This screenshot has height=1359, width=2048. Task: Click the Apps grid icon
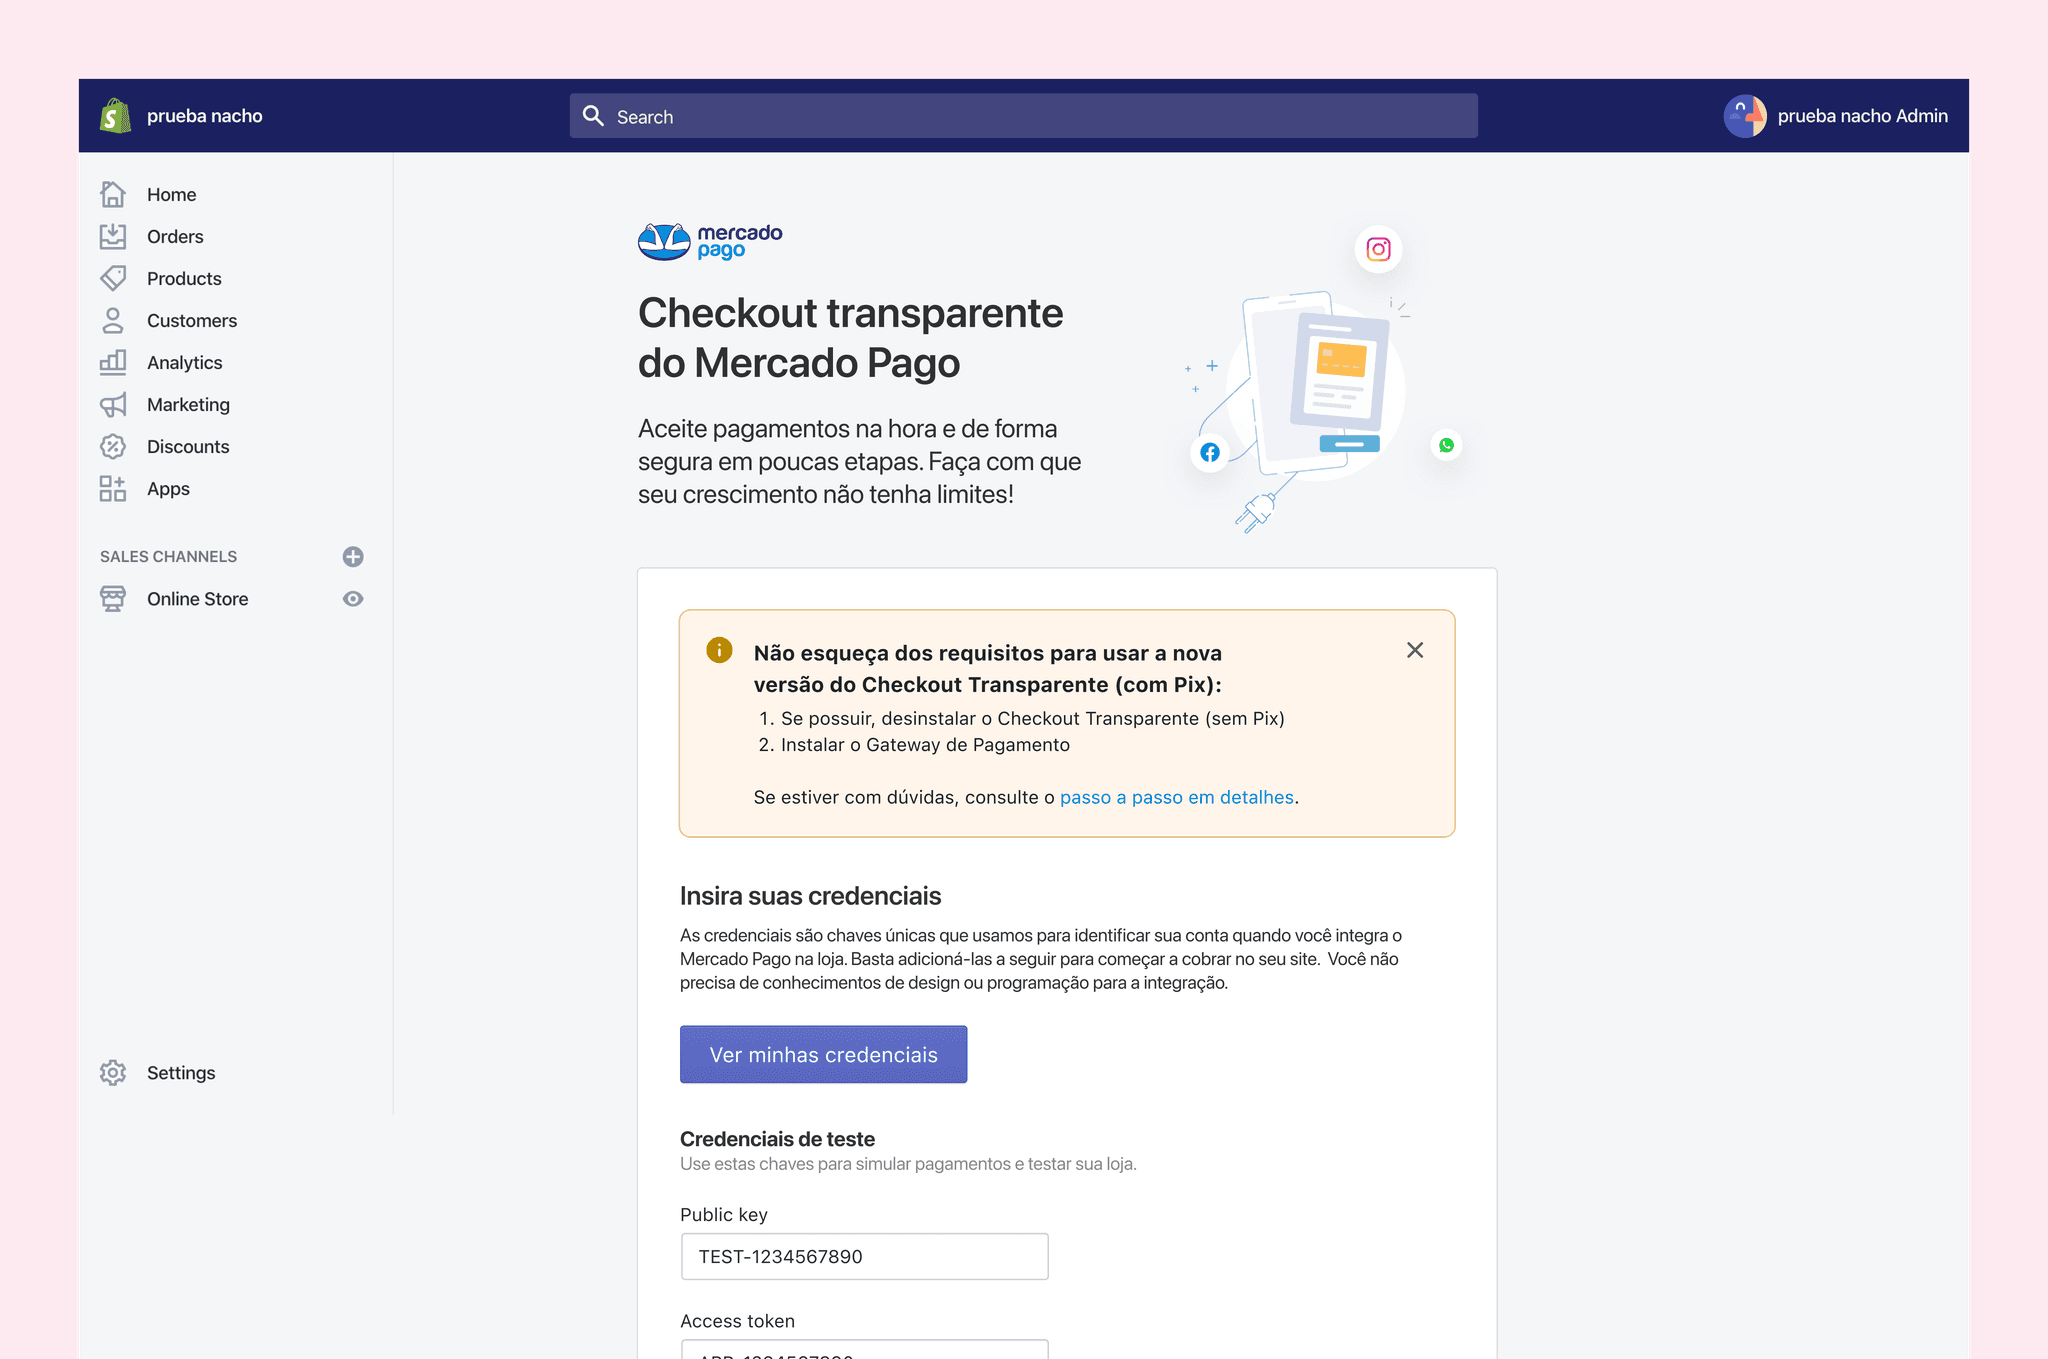113,488
